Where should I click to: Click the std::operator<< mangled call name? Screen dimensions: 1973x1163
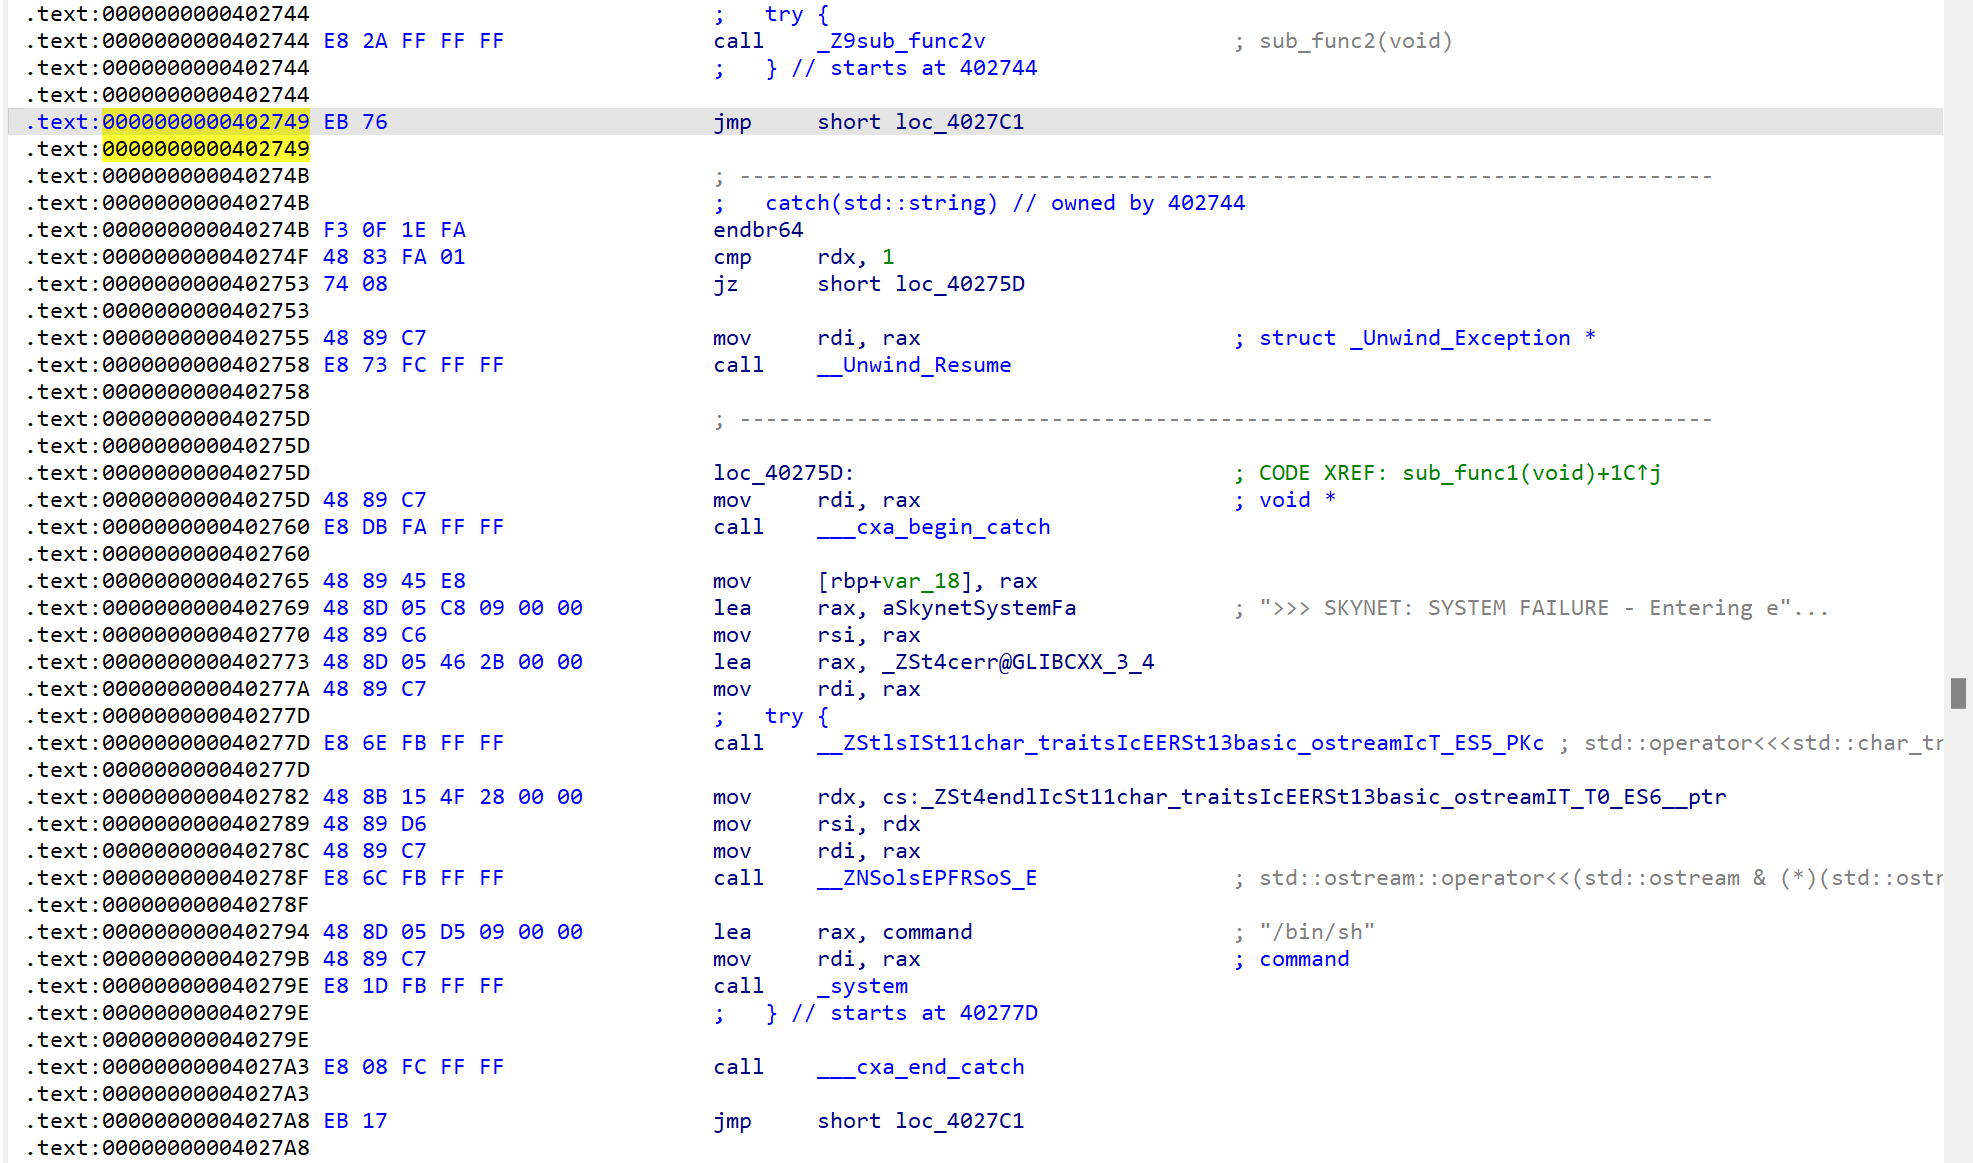[1180, 743]
